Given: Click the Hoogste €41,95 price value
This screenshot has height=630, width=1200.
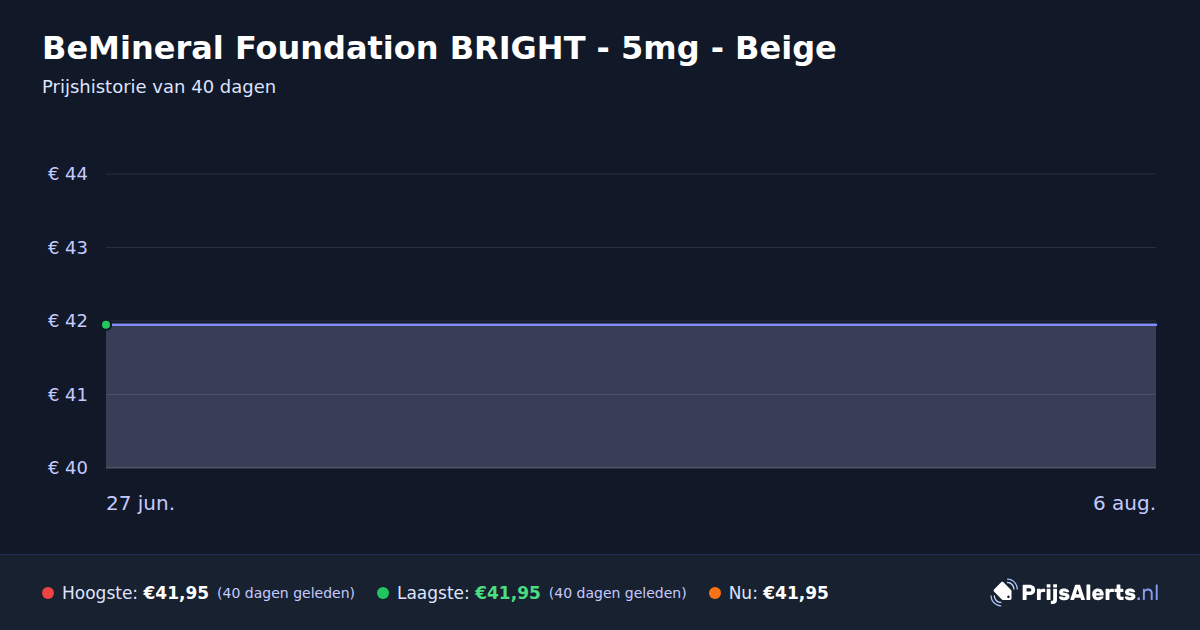Looking at the screenshot, I should [x=176, y=593].
